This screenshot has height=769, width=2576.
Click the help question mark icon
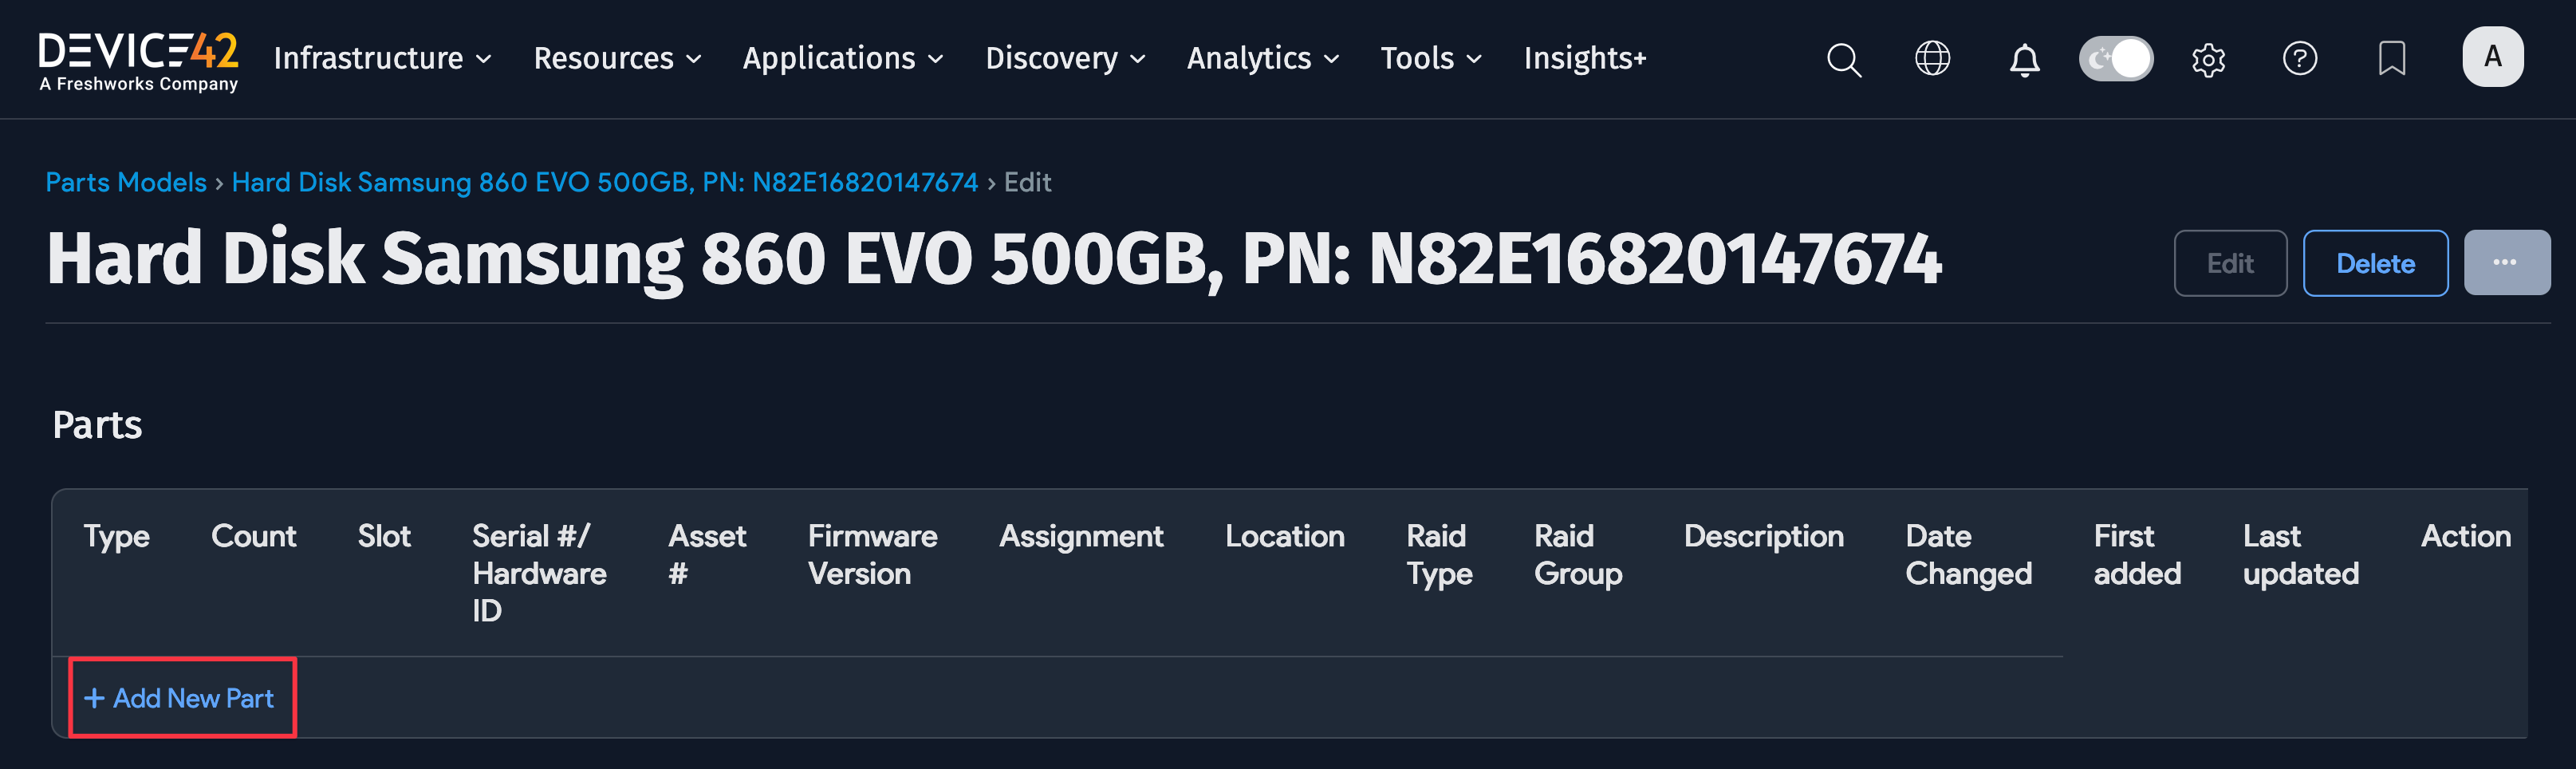(x=2300, y=59)
